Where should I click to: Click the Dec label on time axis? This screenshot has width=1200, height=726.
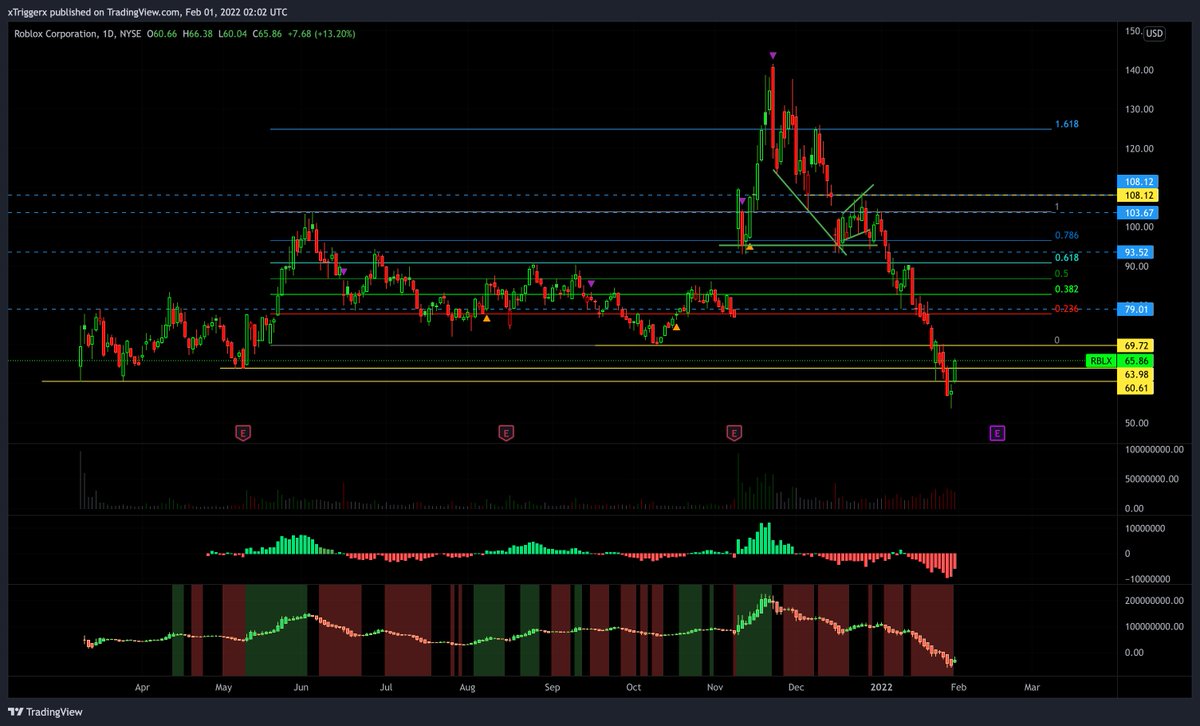pos(796,687)
